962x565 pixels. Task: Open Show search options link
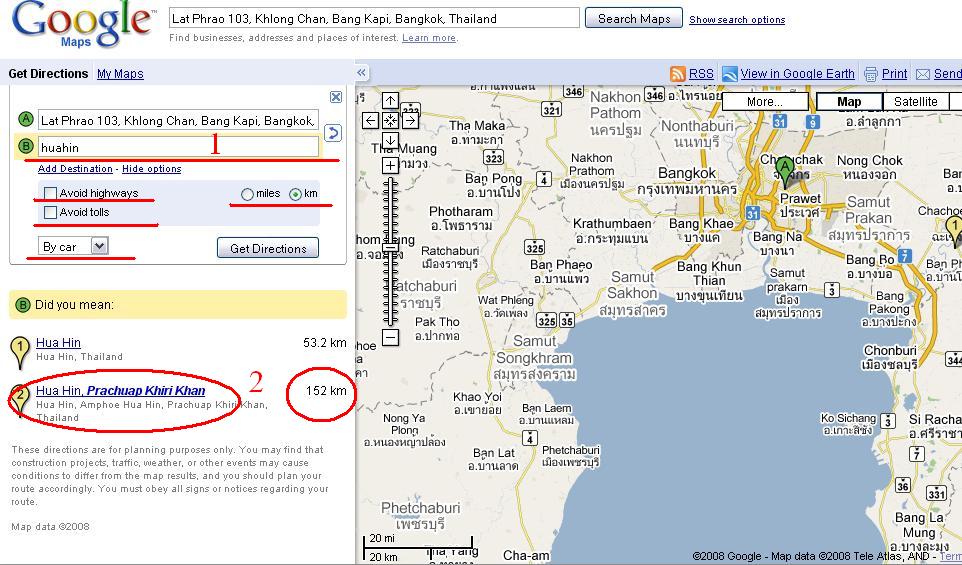(737, 20)
